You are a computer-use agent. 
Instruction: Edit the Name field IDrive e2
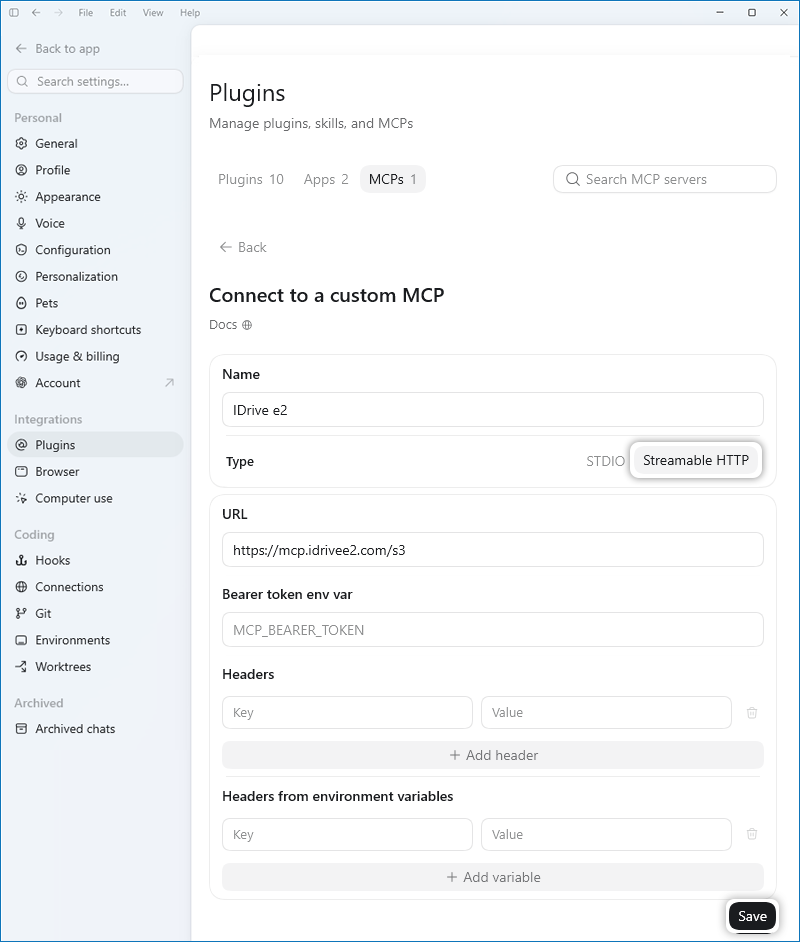[493, 410]
